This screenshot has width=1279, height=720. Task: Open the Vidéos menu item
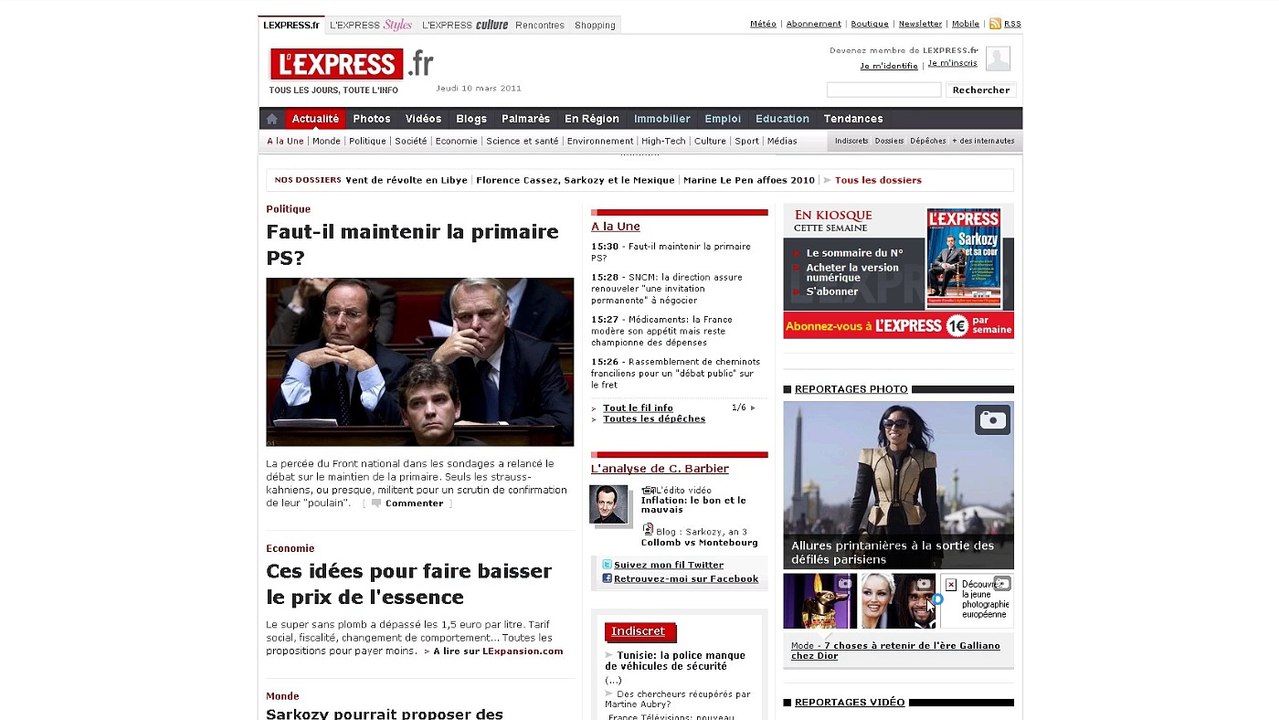pos(423,119)
